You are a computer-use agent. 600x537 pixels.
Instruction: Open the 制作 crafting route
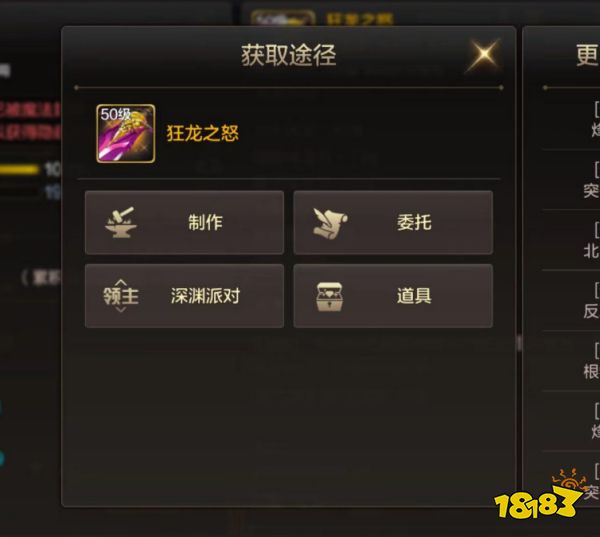184,222
